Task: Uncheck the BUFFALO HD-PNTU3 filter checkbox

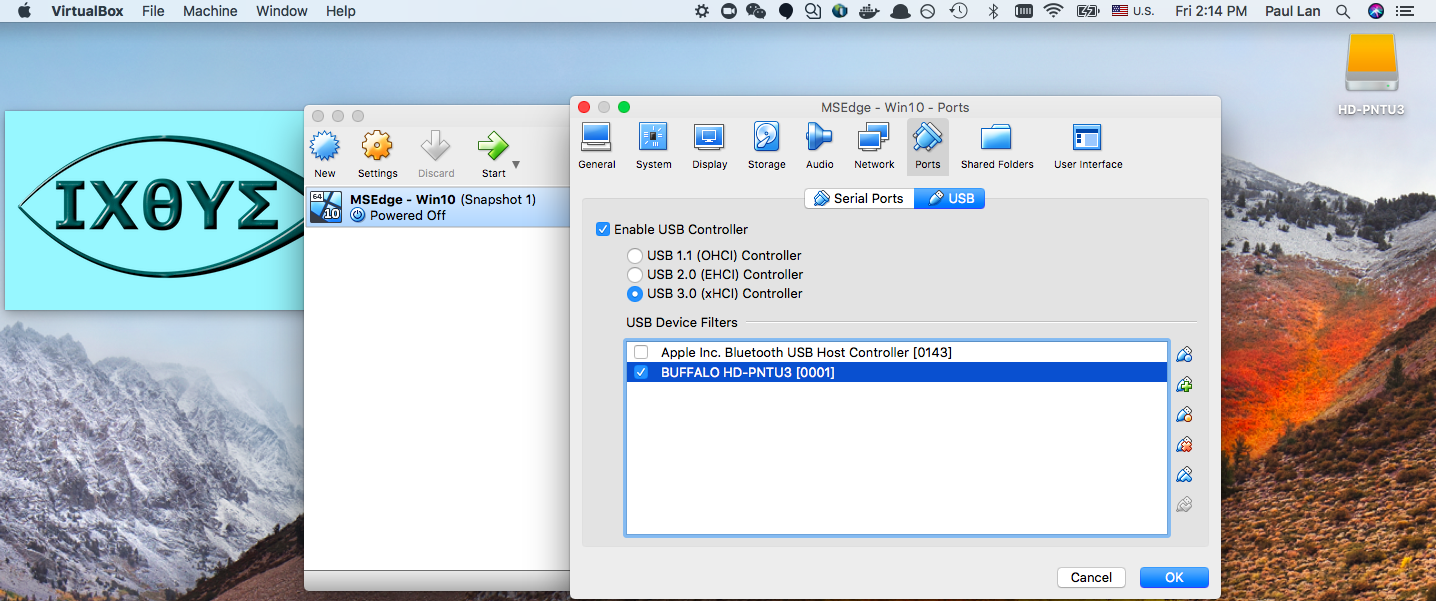Action: [641, 372]
